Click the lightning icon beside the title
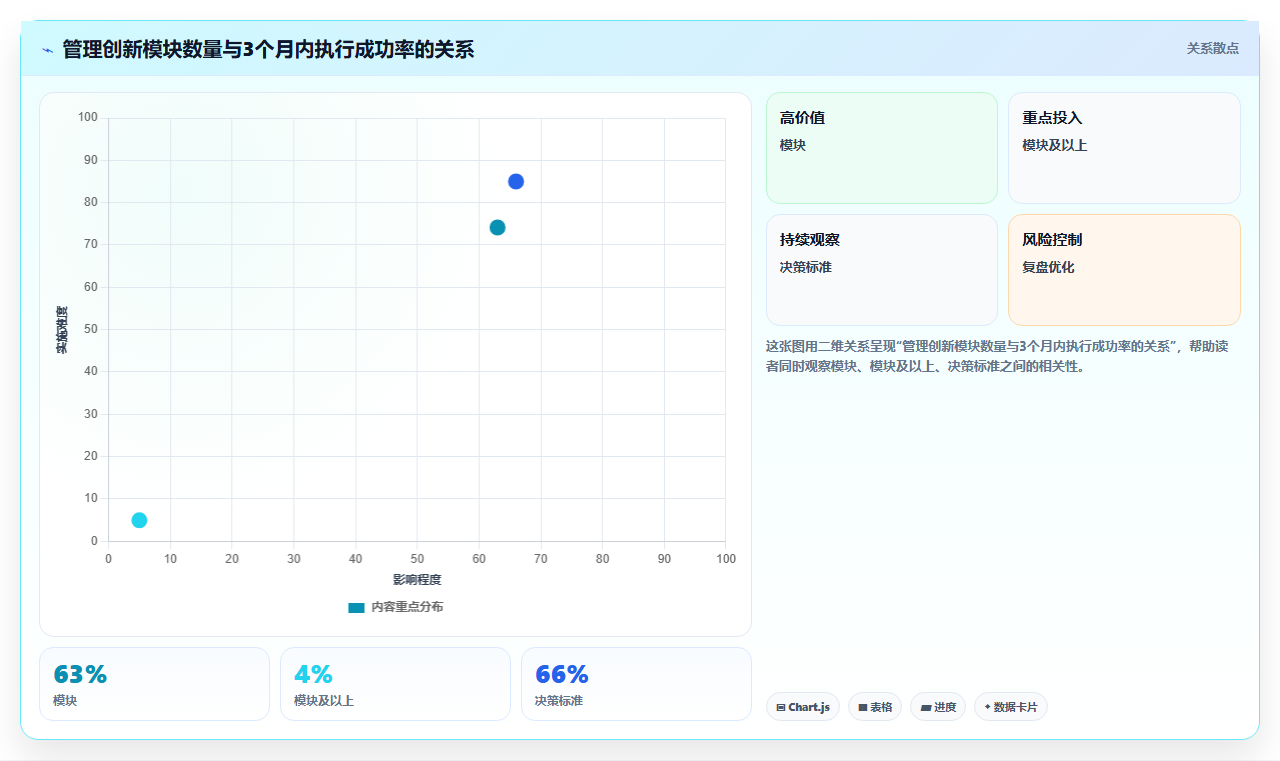 [x=47, y=50]
